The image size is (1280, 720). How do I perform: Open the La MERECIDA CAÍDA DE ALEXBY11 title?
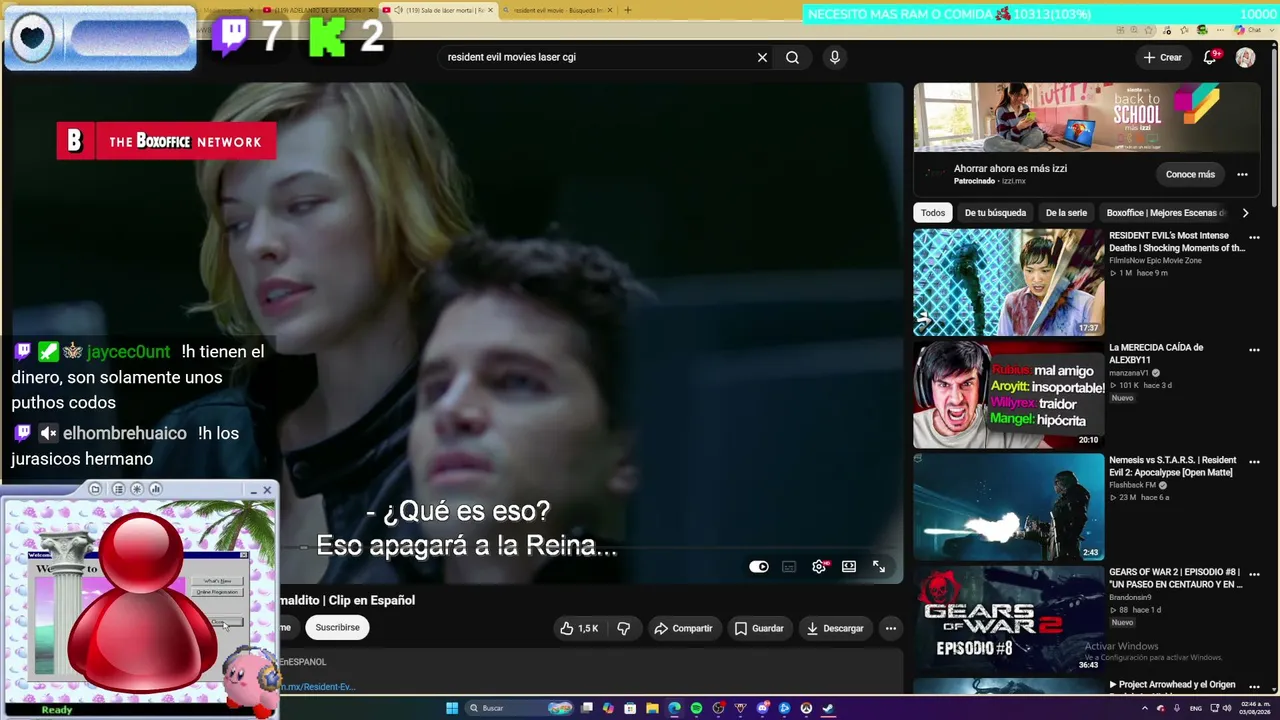[1156, 354]
